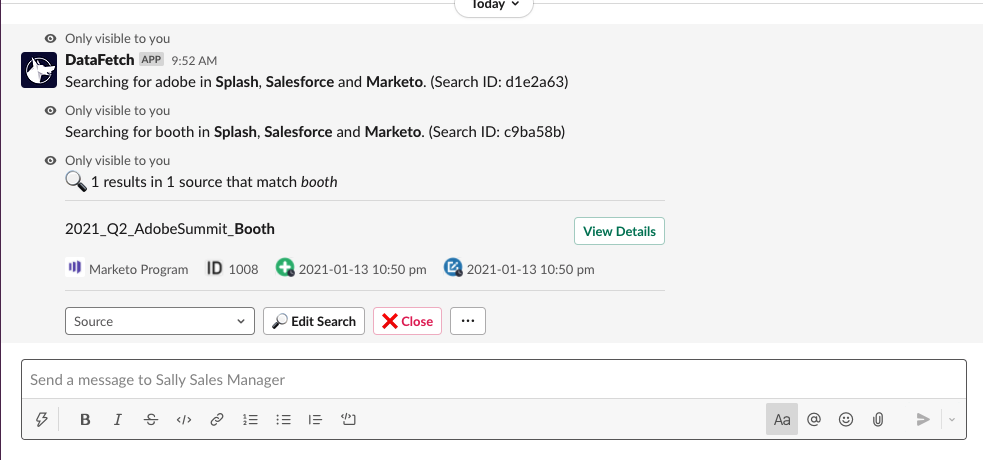The width and height of the screenshot is (983, 460).
Task: Start a bulleted list
Action: coord(283,420)
